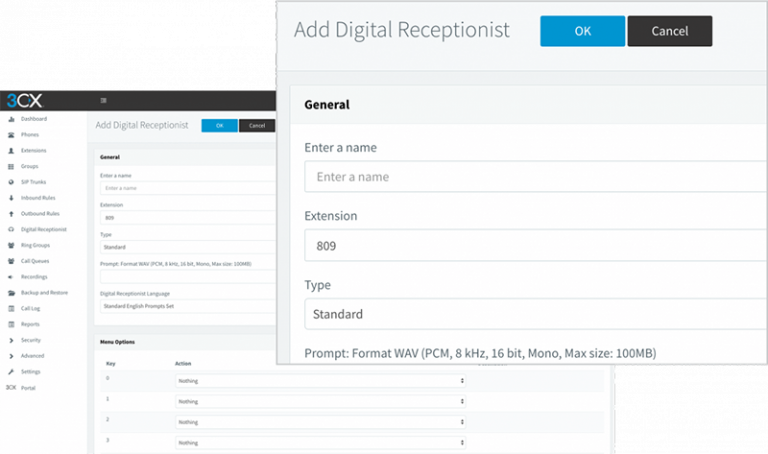Click the empty Prompt field in the background page
The width and height of the screenshot is (768, 454).
188,277
